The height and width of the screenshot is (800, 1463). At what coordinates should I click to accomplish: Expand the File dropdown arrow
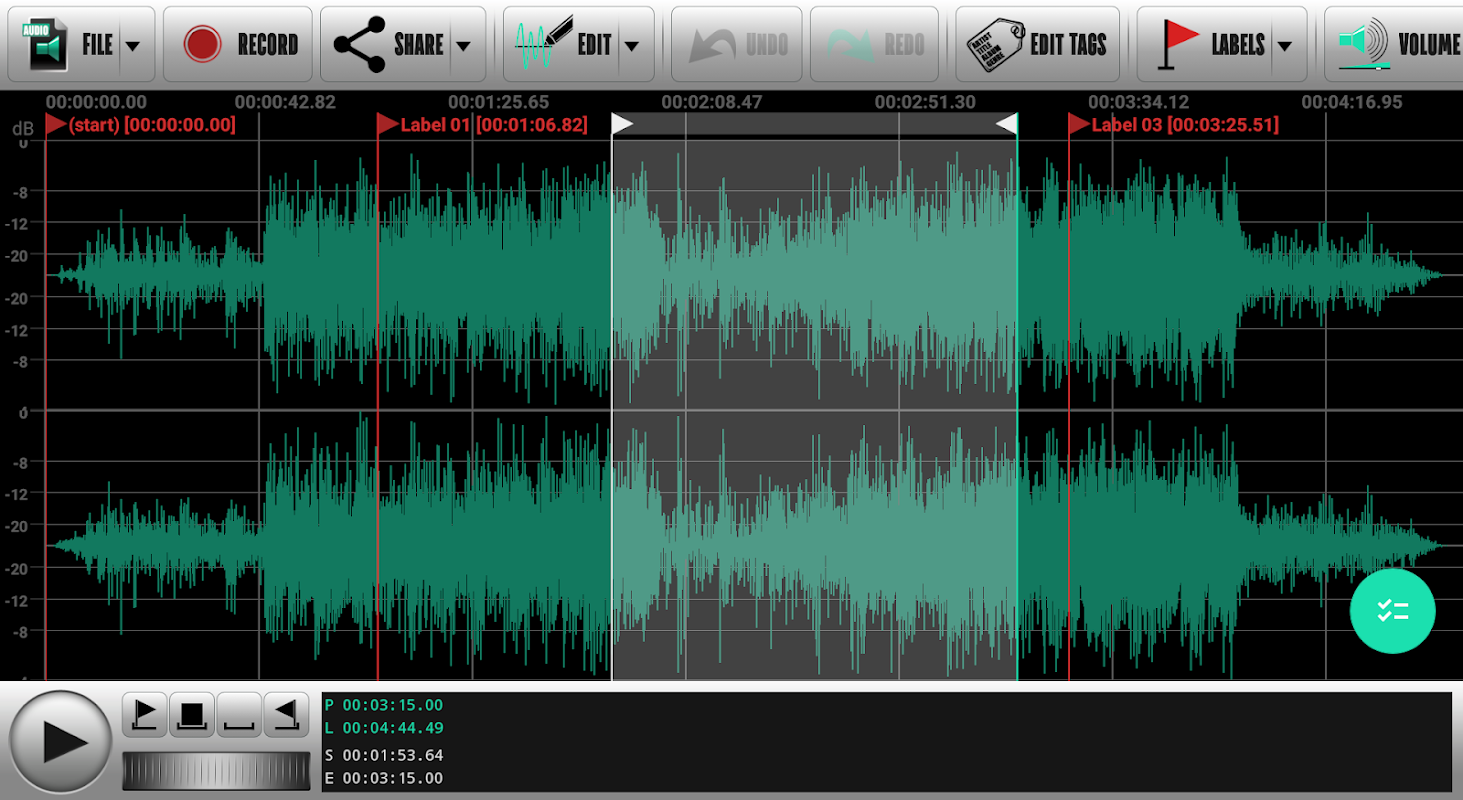click(x=133, y=45)
